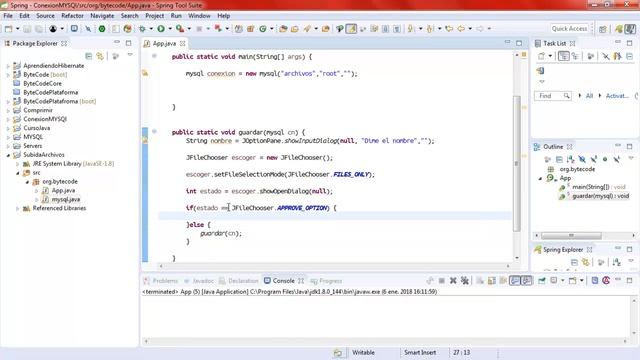Click the All link in Task List
The height and width of the screenshot is (360, 640).
point(589,96)
